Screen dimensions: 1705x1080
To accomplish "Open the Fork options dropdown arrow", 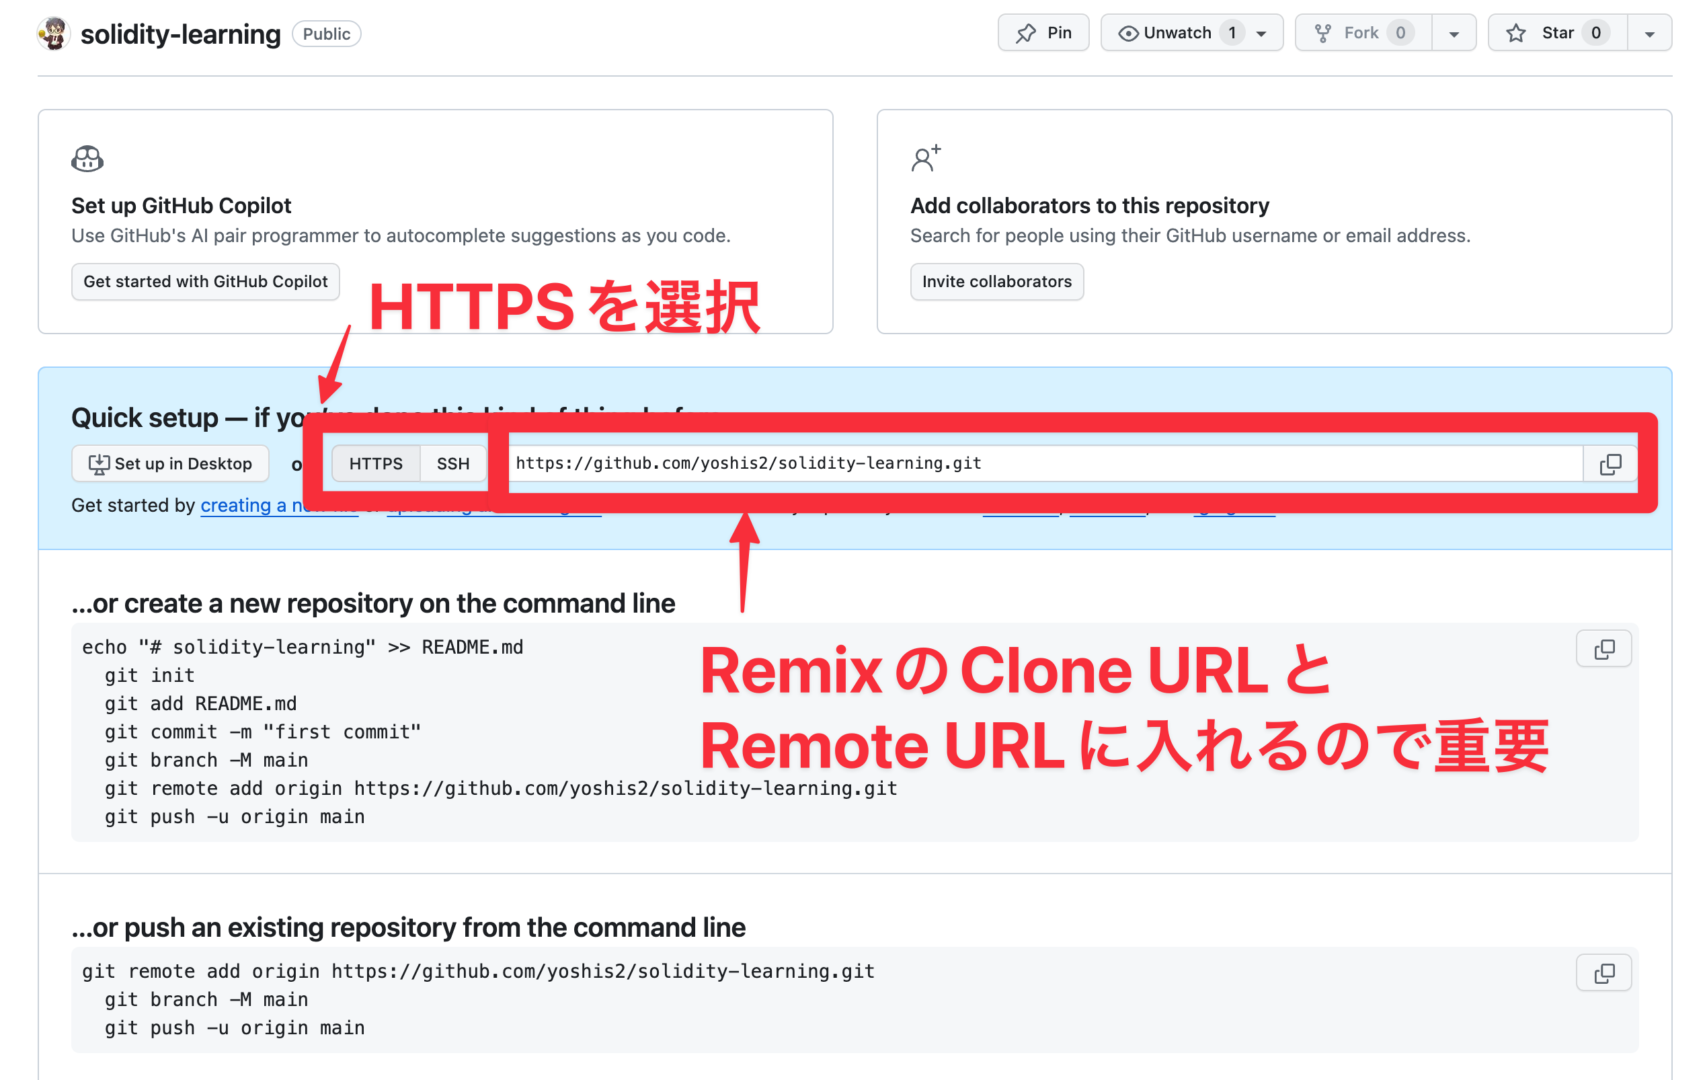I will click(1454, 33).
